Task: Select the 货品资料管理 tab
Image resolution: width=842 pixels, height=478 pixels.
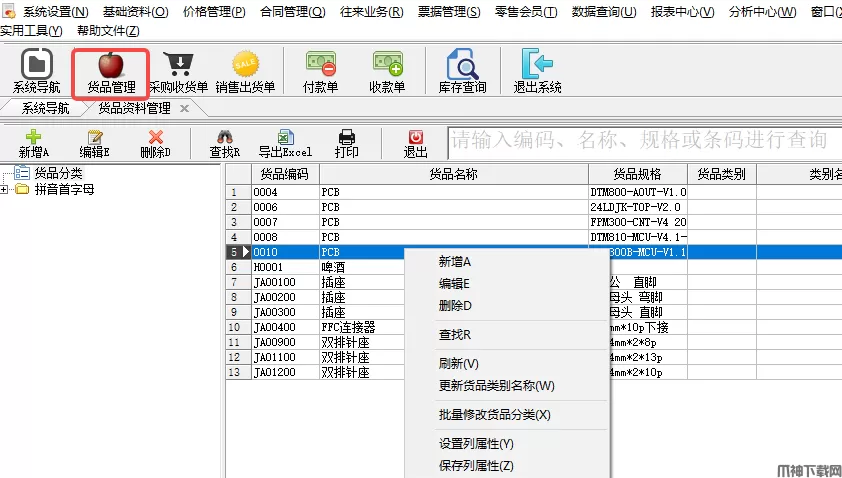Action: tap(134, 108)
